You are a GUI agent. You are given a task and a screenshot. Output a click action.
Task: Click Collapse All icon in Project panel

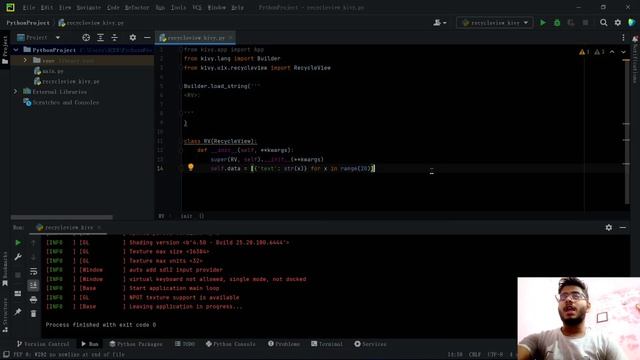coord(115,38)
